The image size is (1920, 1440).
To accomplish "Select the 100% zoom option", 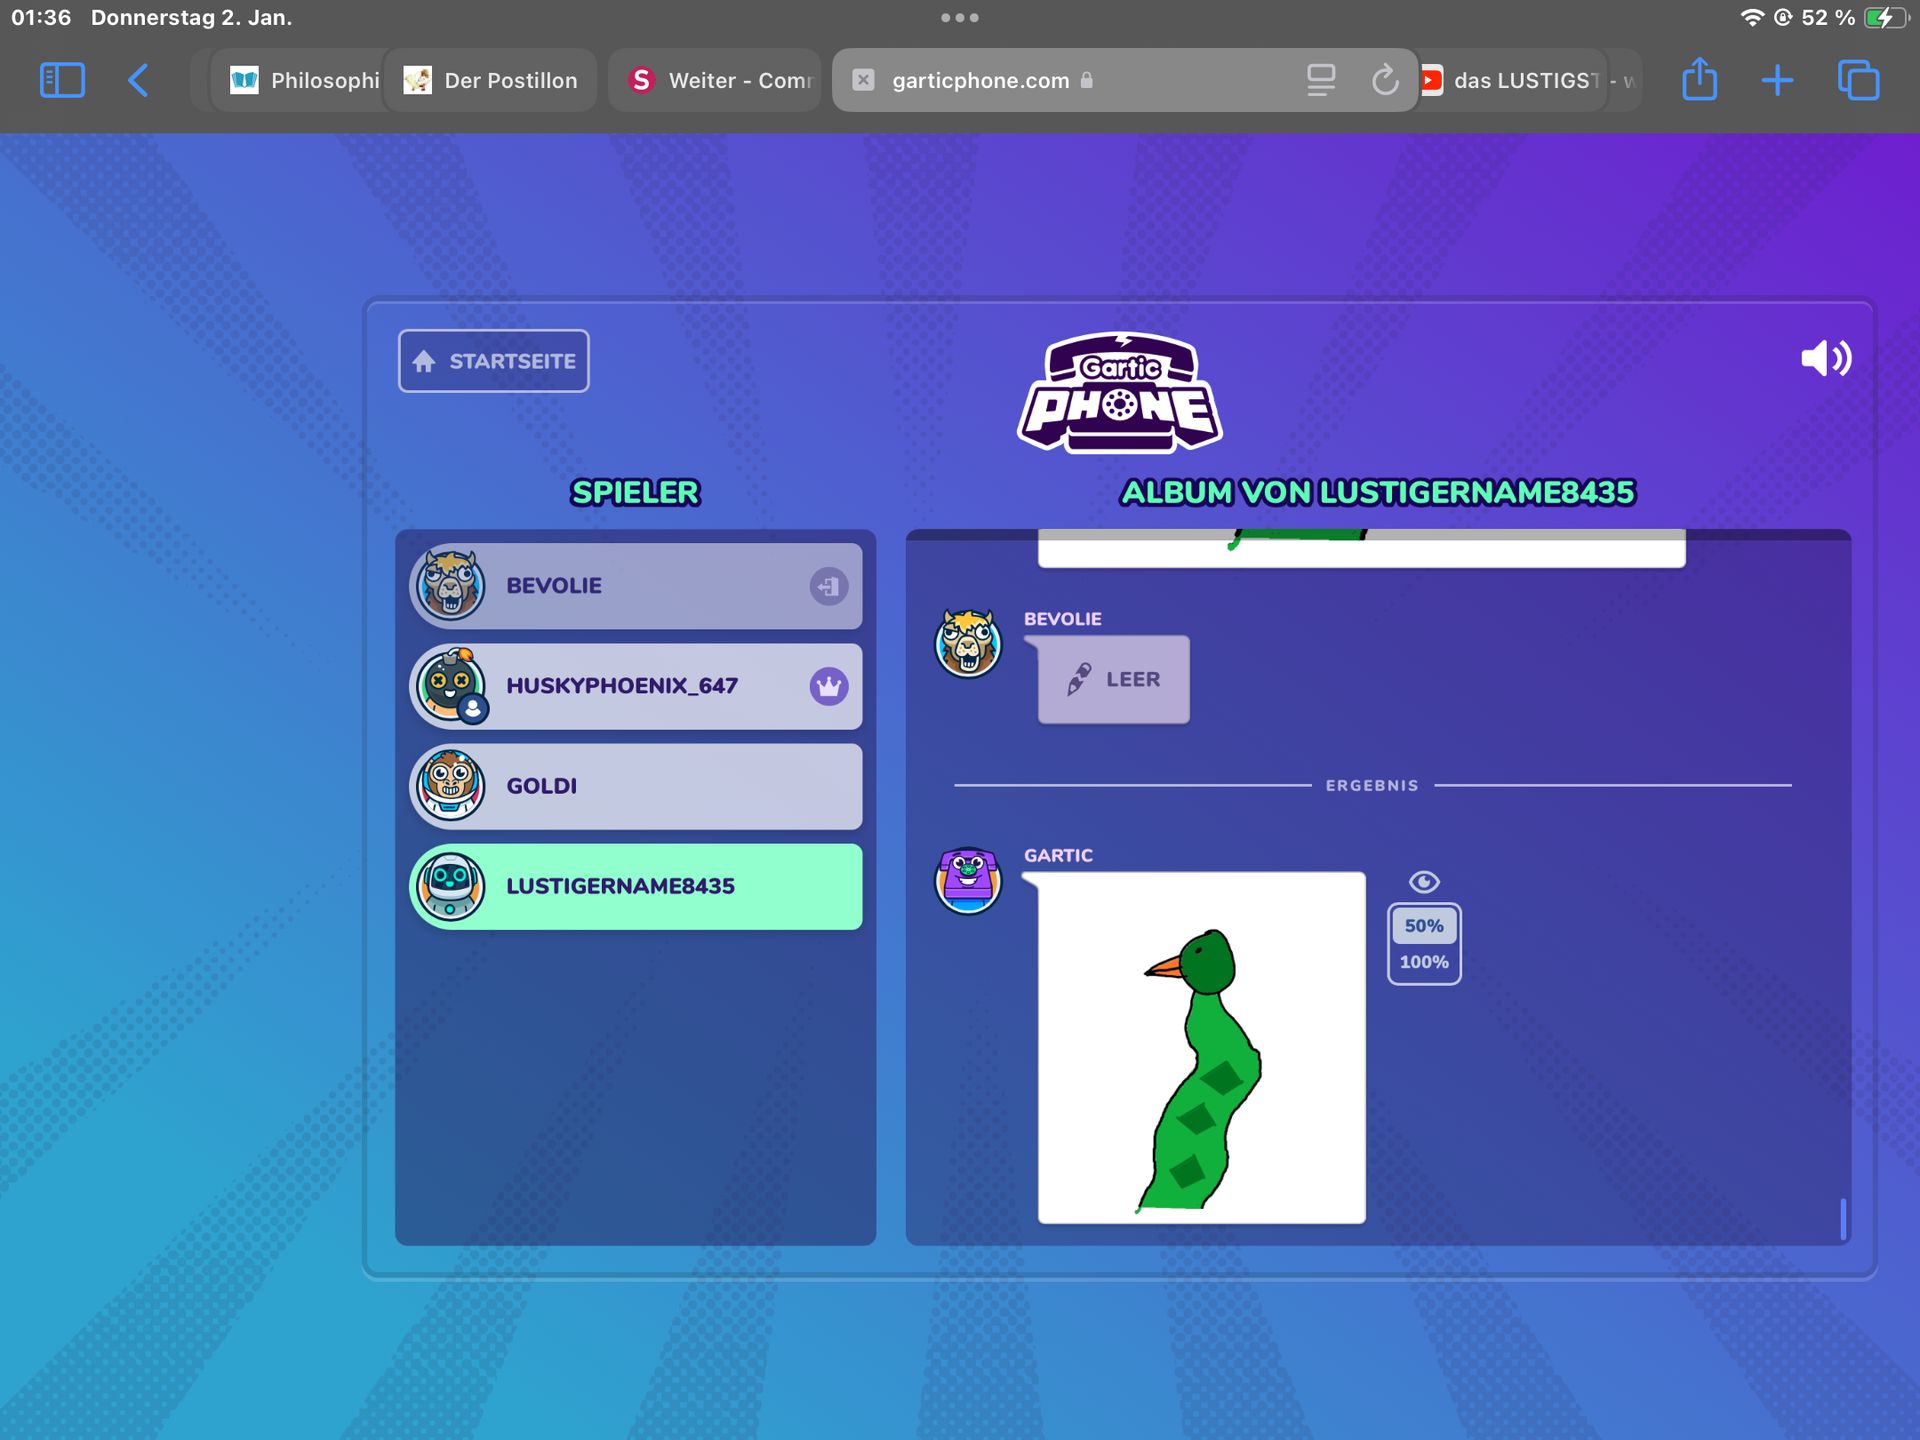I will [x=1423, y=962].
